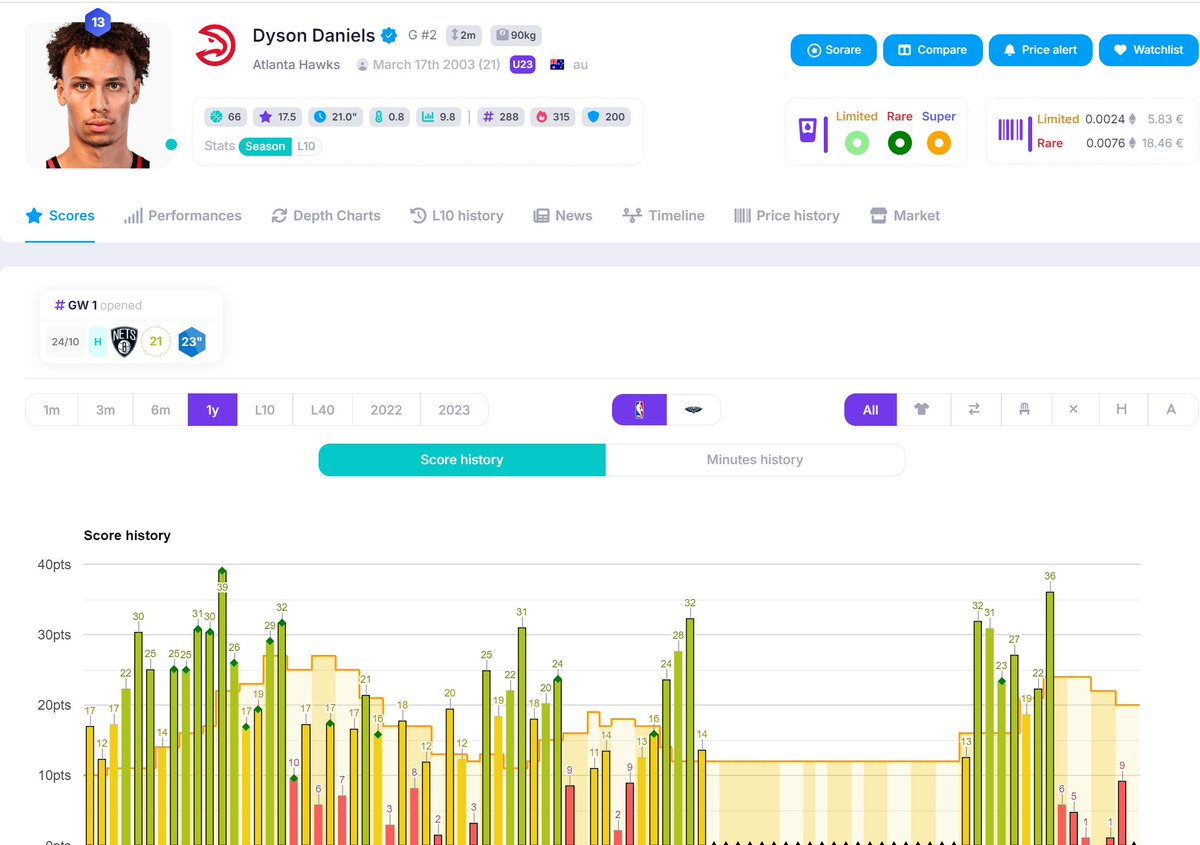Viewport: 1200px width, 845px height.
Task: Open the Performances tab
Action: pos(183,216)
